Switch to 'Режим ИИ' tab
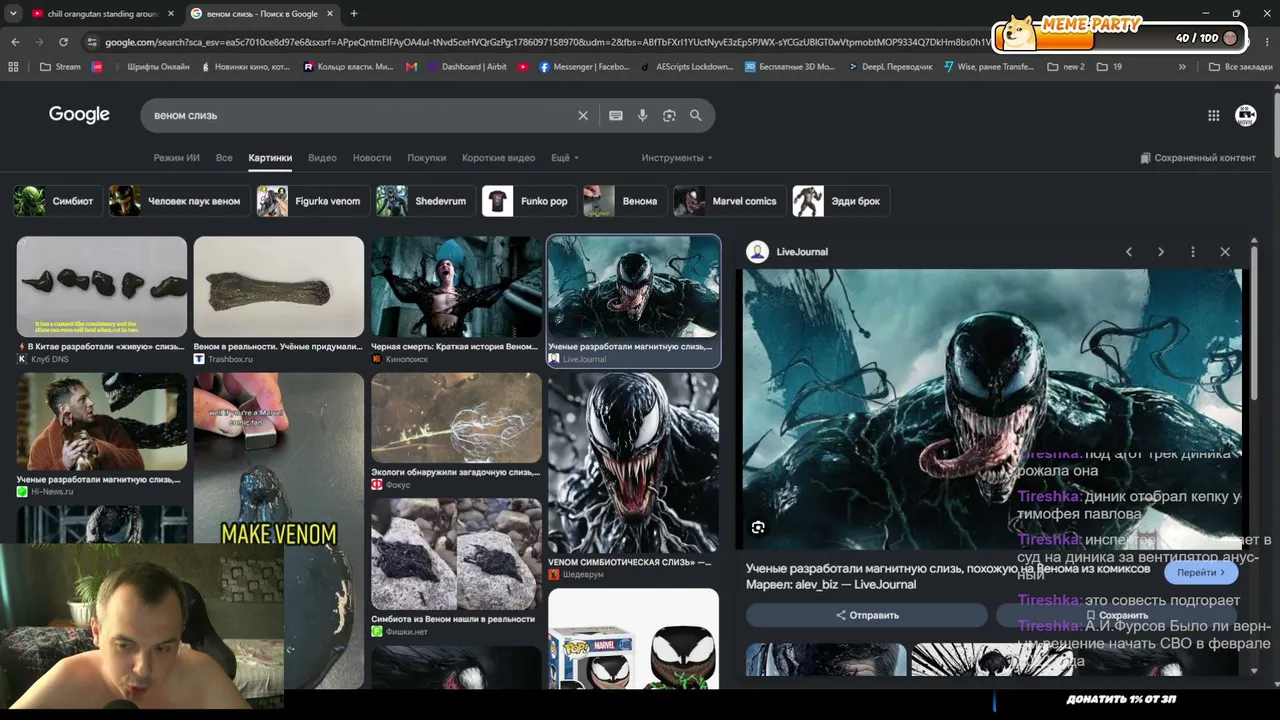Image resolution: width=1280 pixels, height=720 pixels. click(176, 158)
